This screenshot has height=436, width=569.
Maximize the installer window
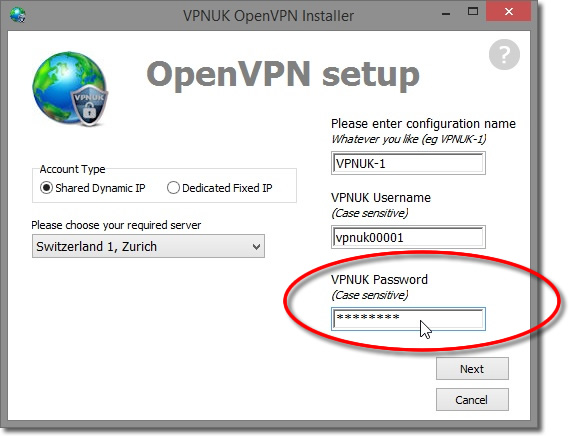472,12
